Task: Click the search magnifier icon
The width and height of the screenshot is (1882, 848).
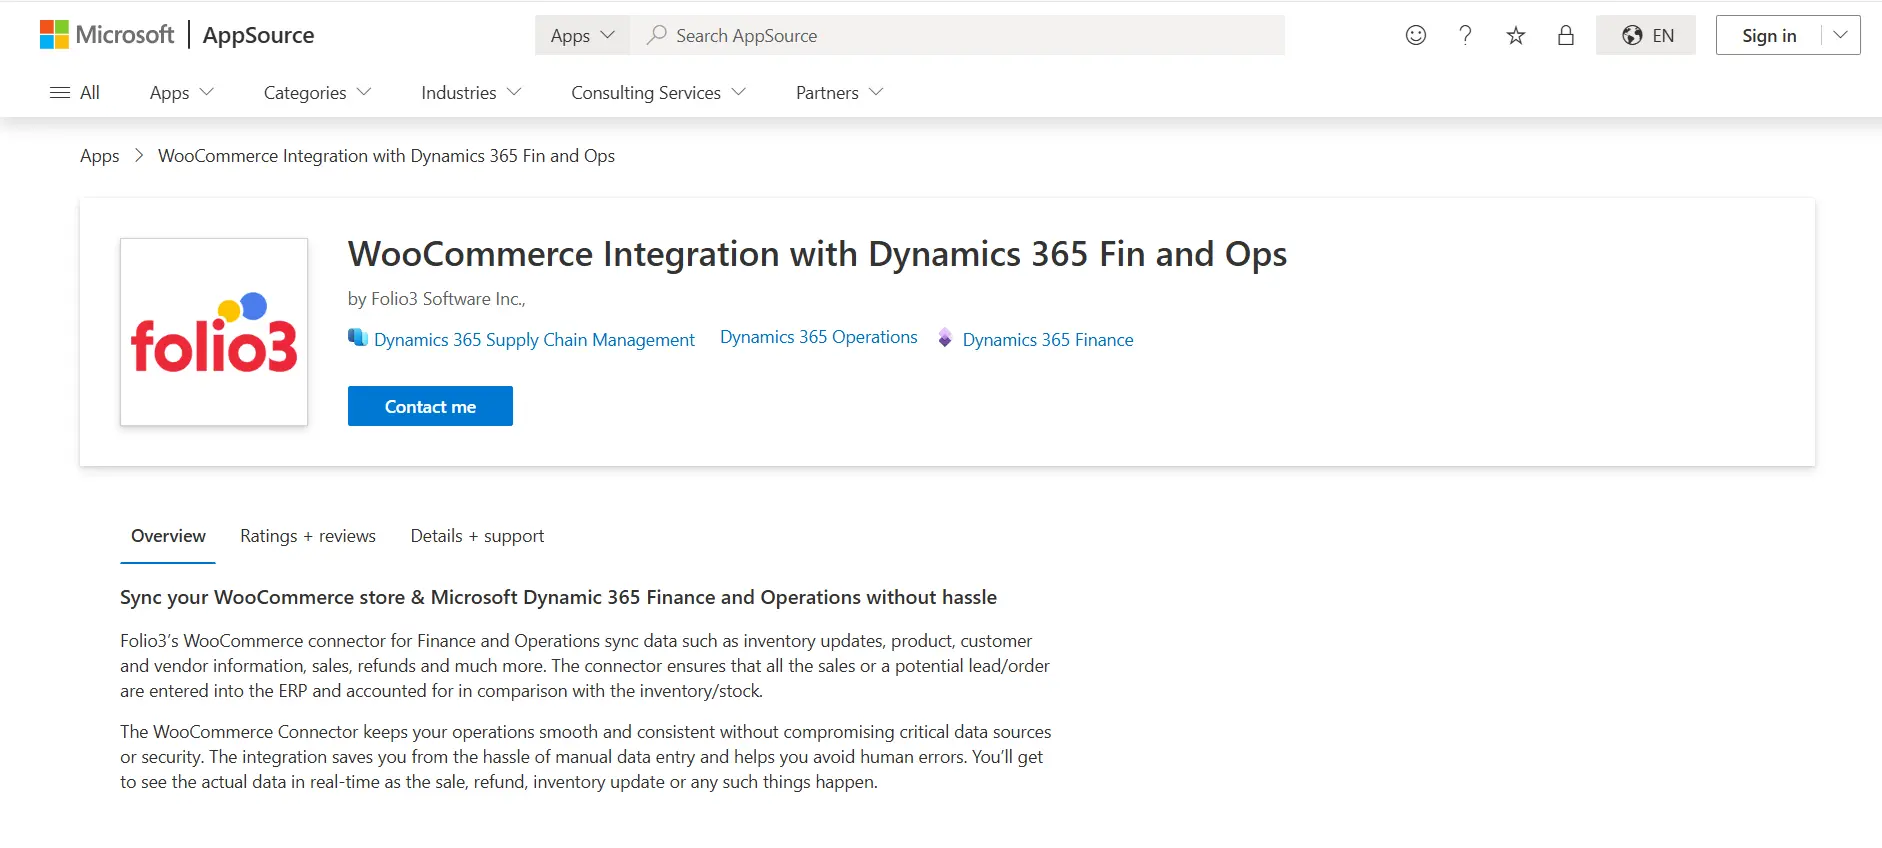Action: 656,35
